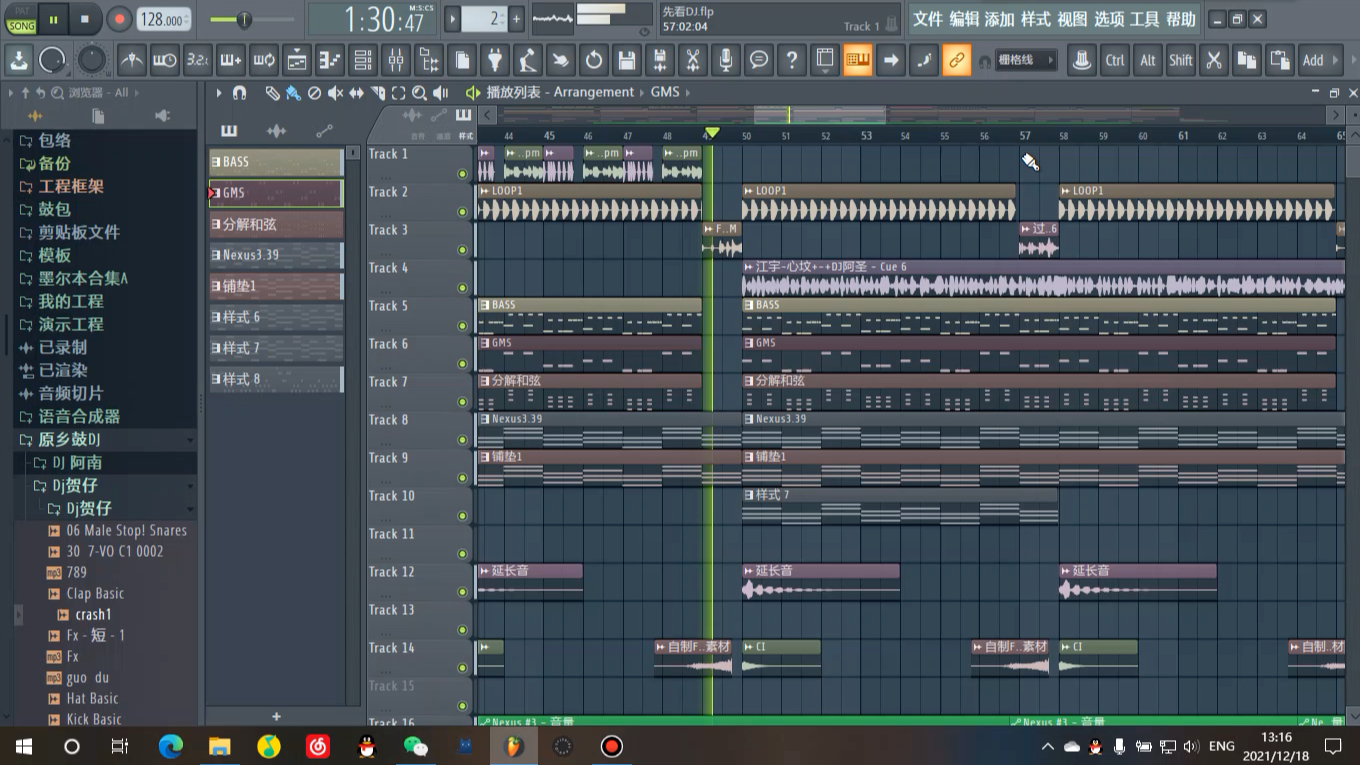This screenshot has height=765, width=1360.
Task: Mute Track 12 with its green dot
Action: click(462, 592)
